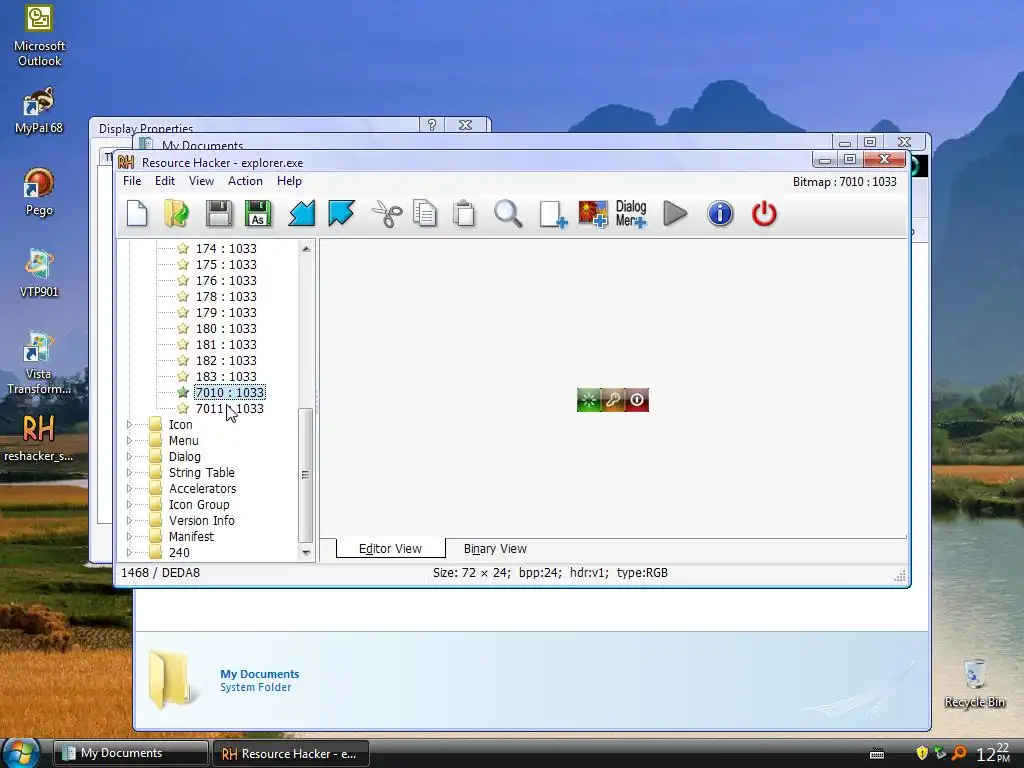
Task: Open the View menu
Action: click(201, 181)
